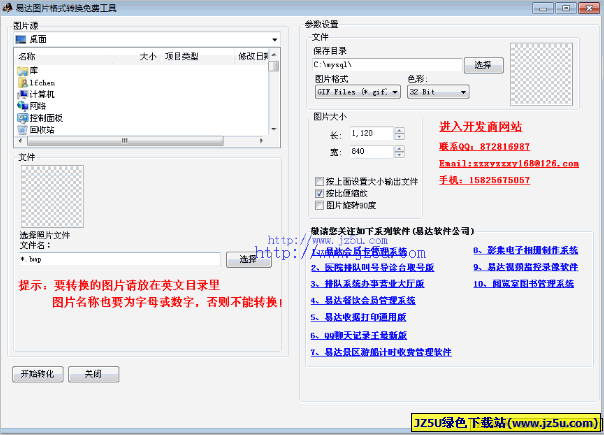
Task: Click the file list vertical scrollbar down arrow
Action: pyautogui.click(x=274, y=129)
